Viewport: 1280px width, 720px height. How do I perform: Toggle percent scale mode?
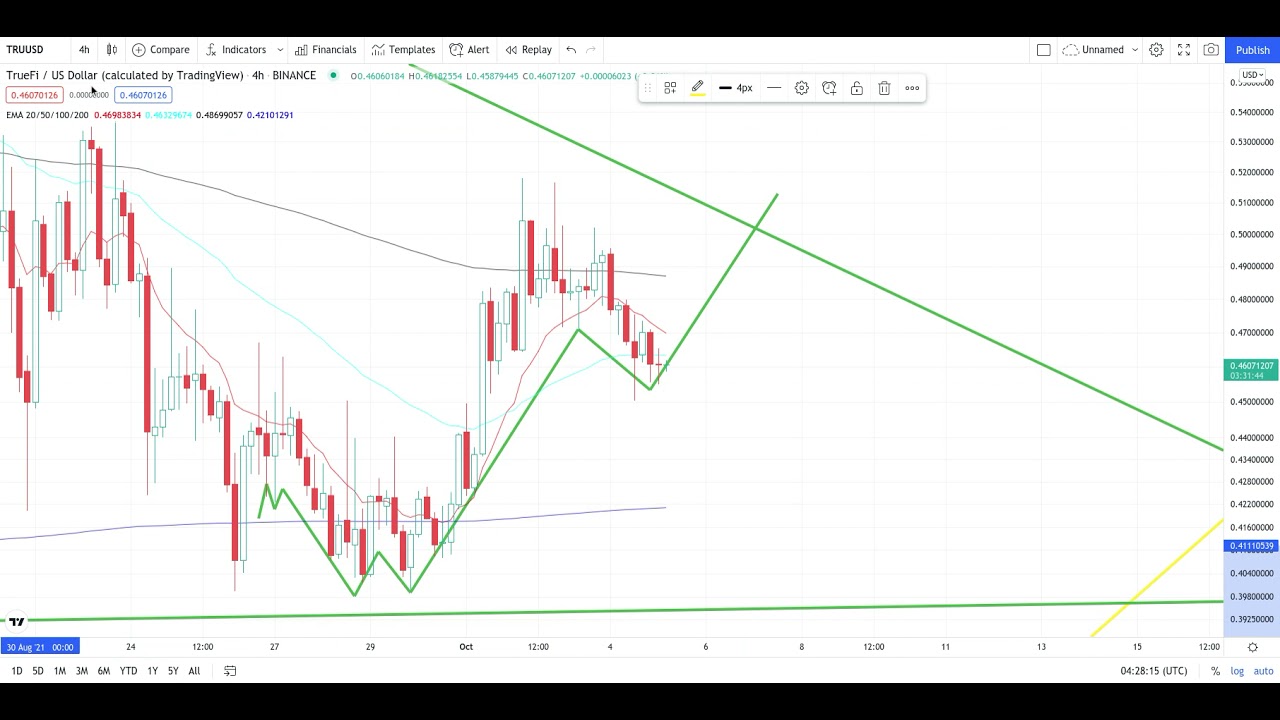(1215, 671)
